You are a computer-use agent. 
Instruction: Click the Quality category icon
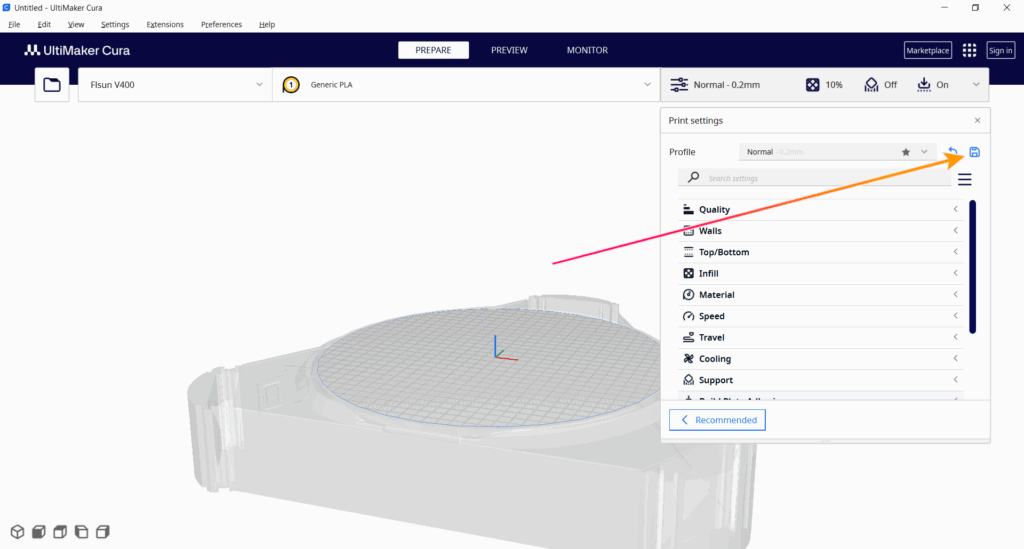[x=688, y=210]
